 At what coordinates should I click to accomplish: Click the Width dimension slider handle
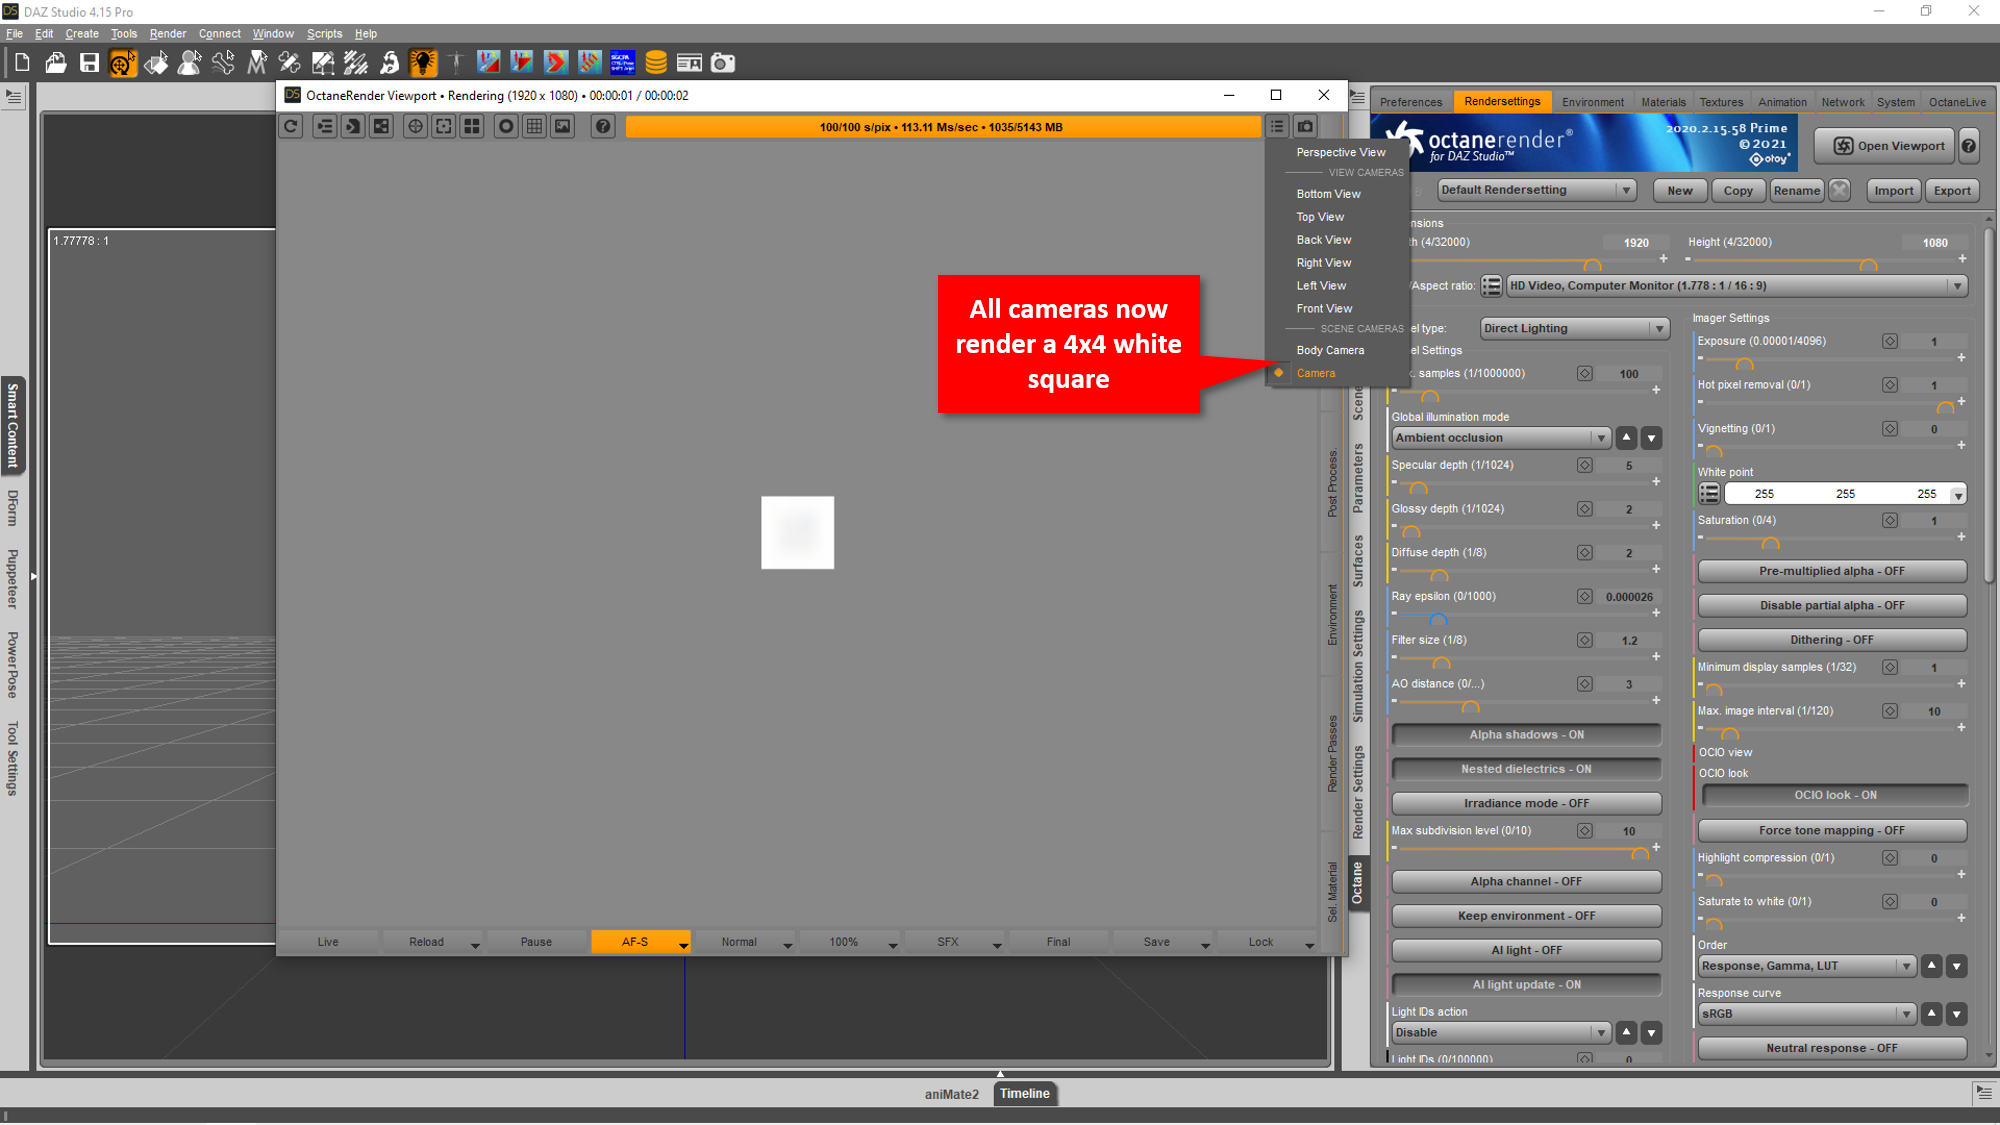(x=1592, y=265)
